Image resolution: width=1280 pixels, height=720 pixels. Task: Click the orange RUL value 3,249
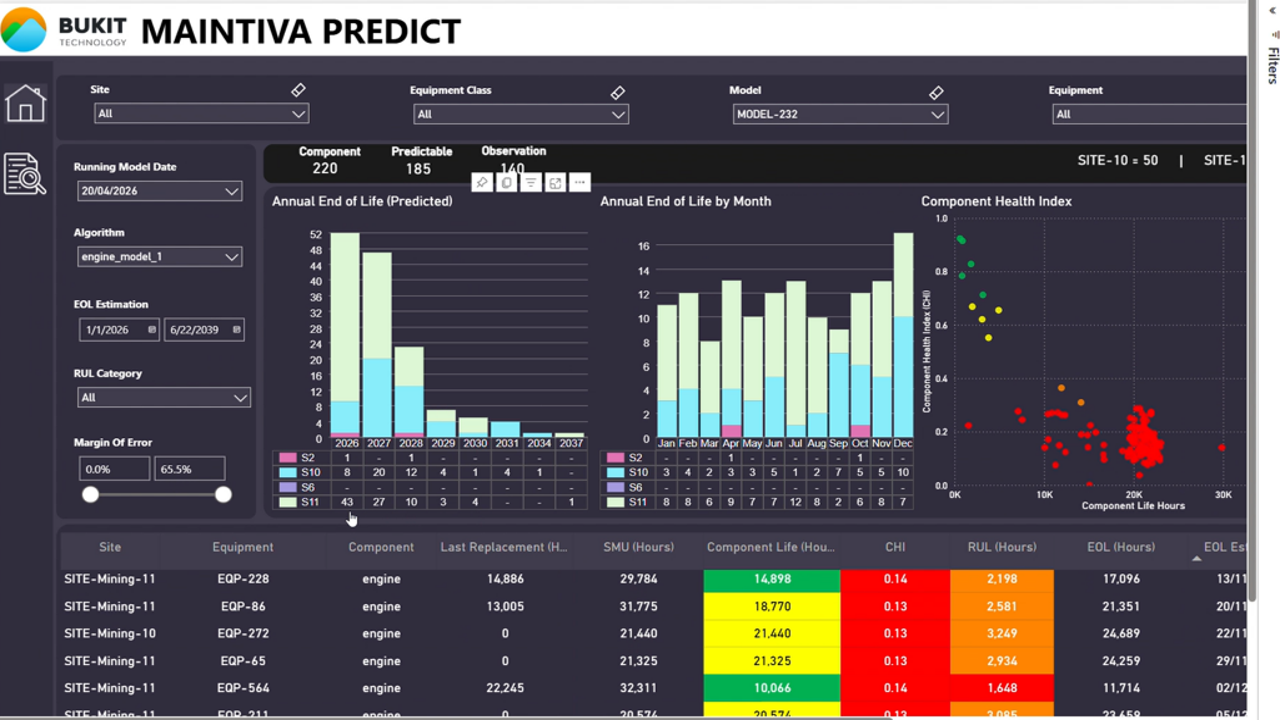pos(1002,633)
